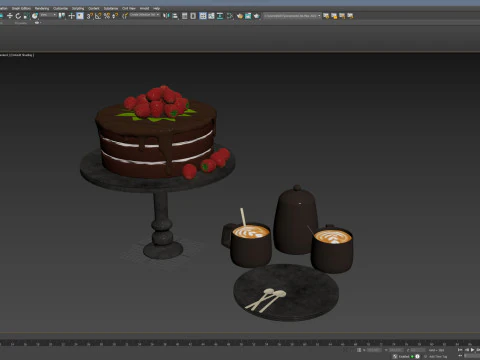Open the Schematic View
480x360 pixels.
point(220,16)
